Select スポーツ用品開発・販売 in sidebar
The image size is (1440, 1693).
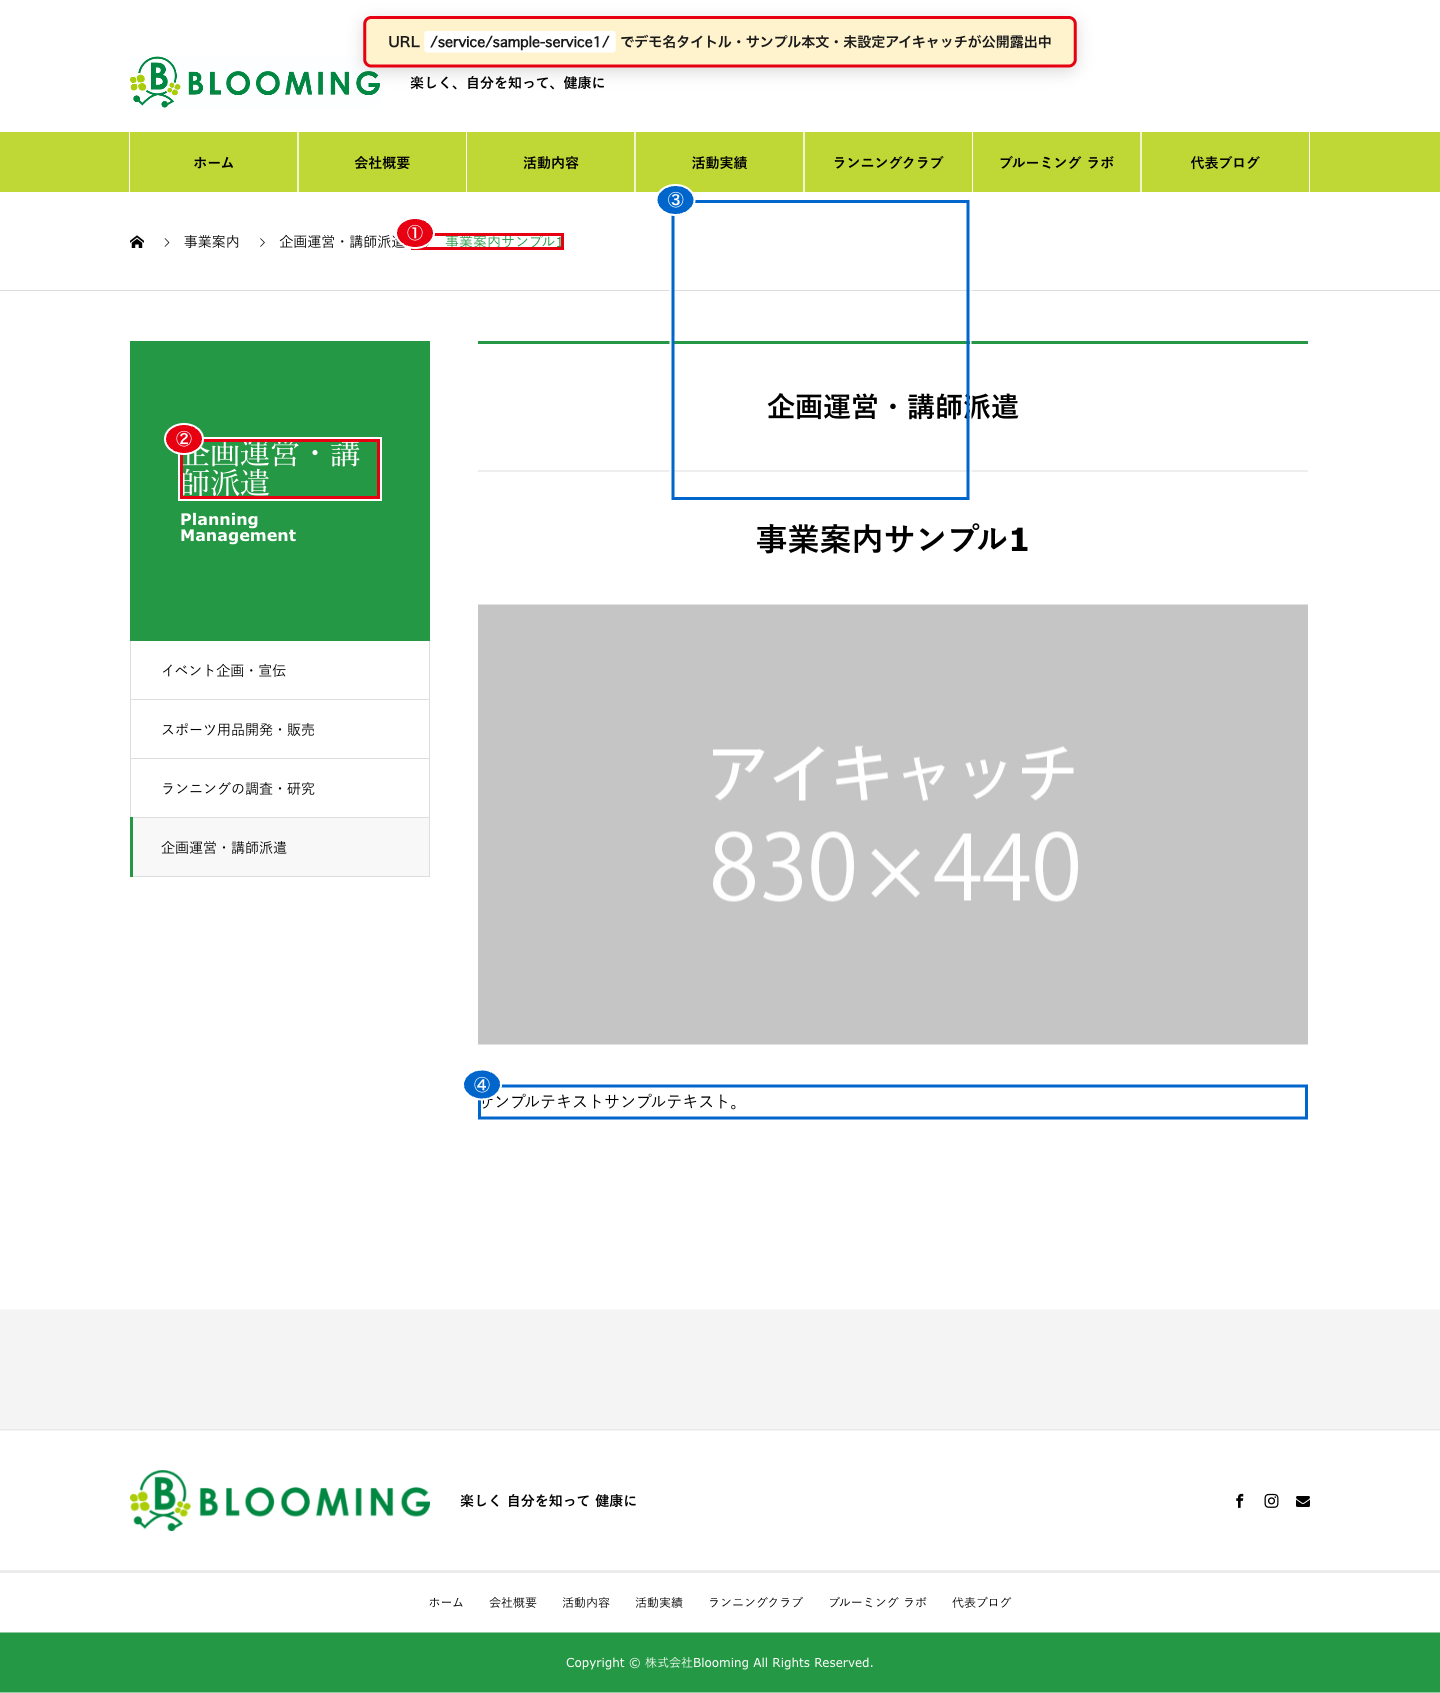coord(280,729)
